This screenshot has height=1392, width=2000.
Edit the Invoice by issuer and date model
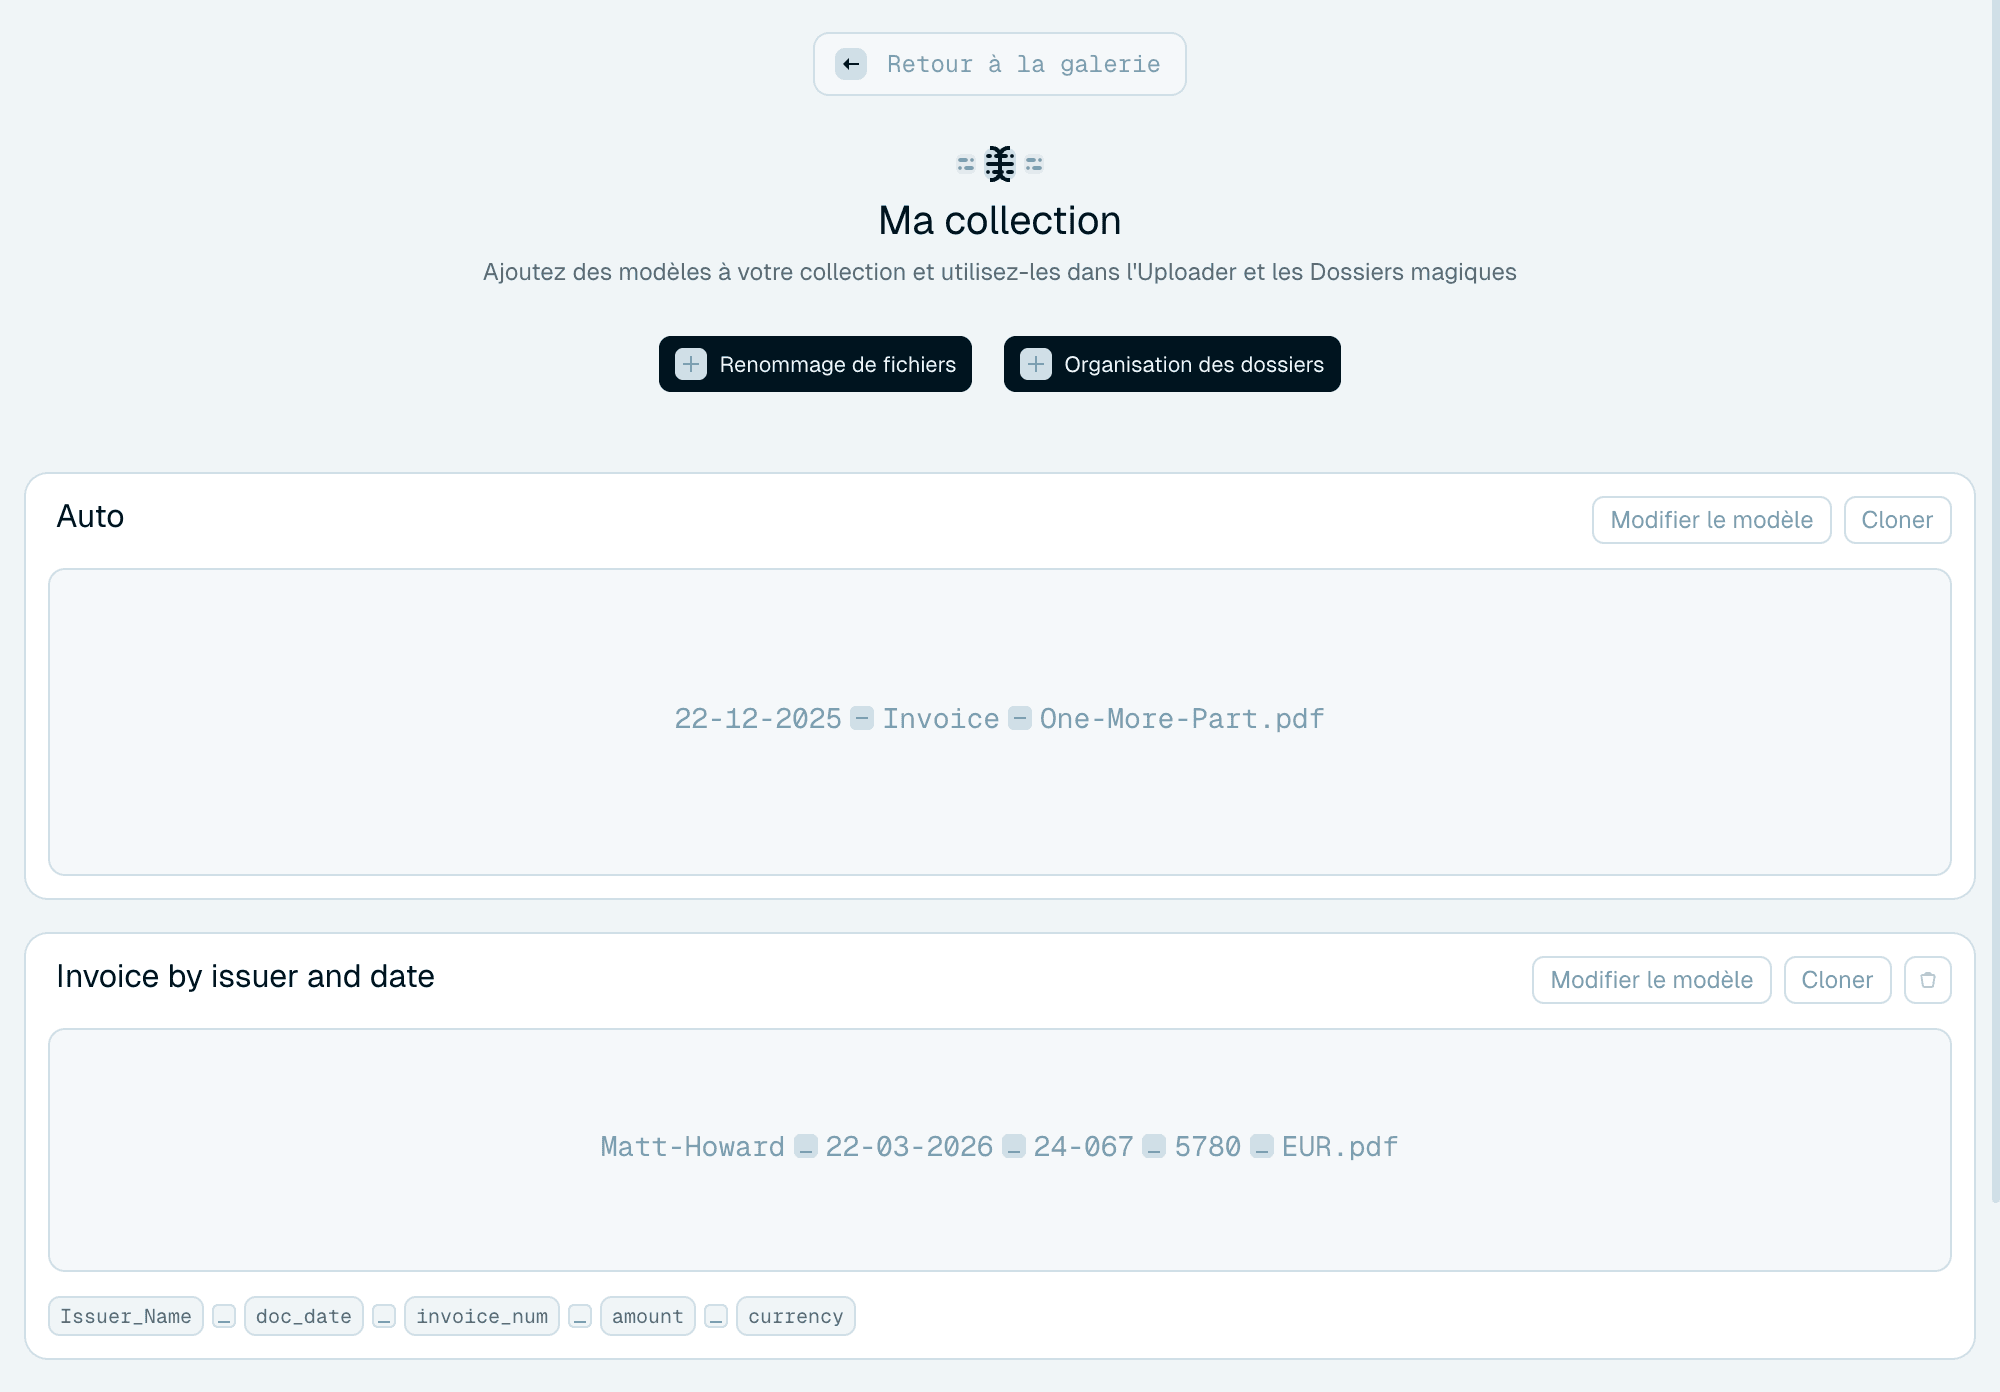(1651, 980)
